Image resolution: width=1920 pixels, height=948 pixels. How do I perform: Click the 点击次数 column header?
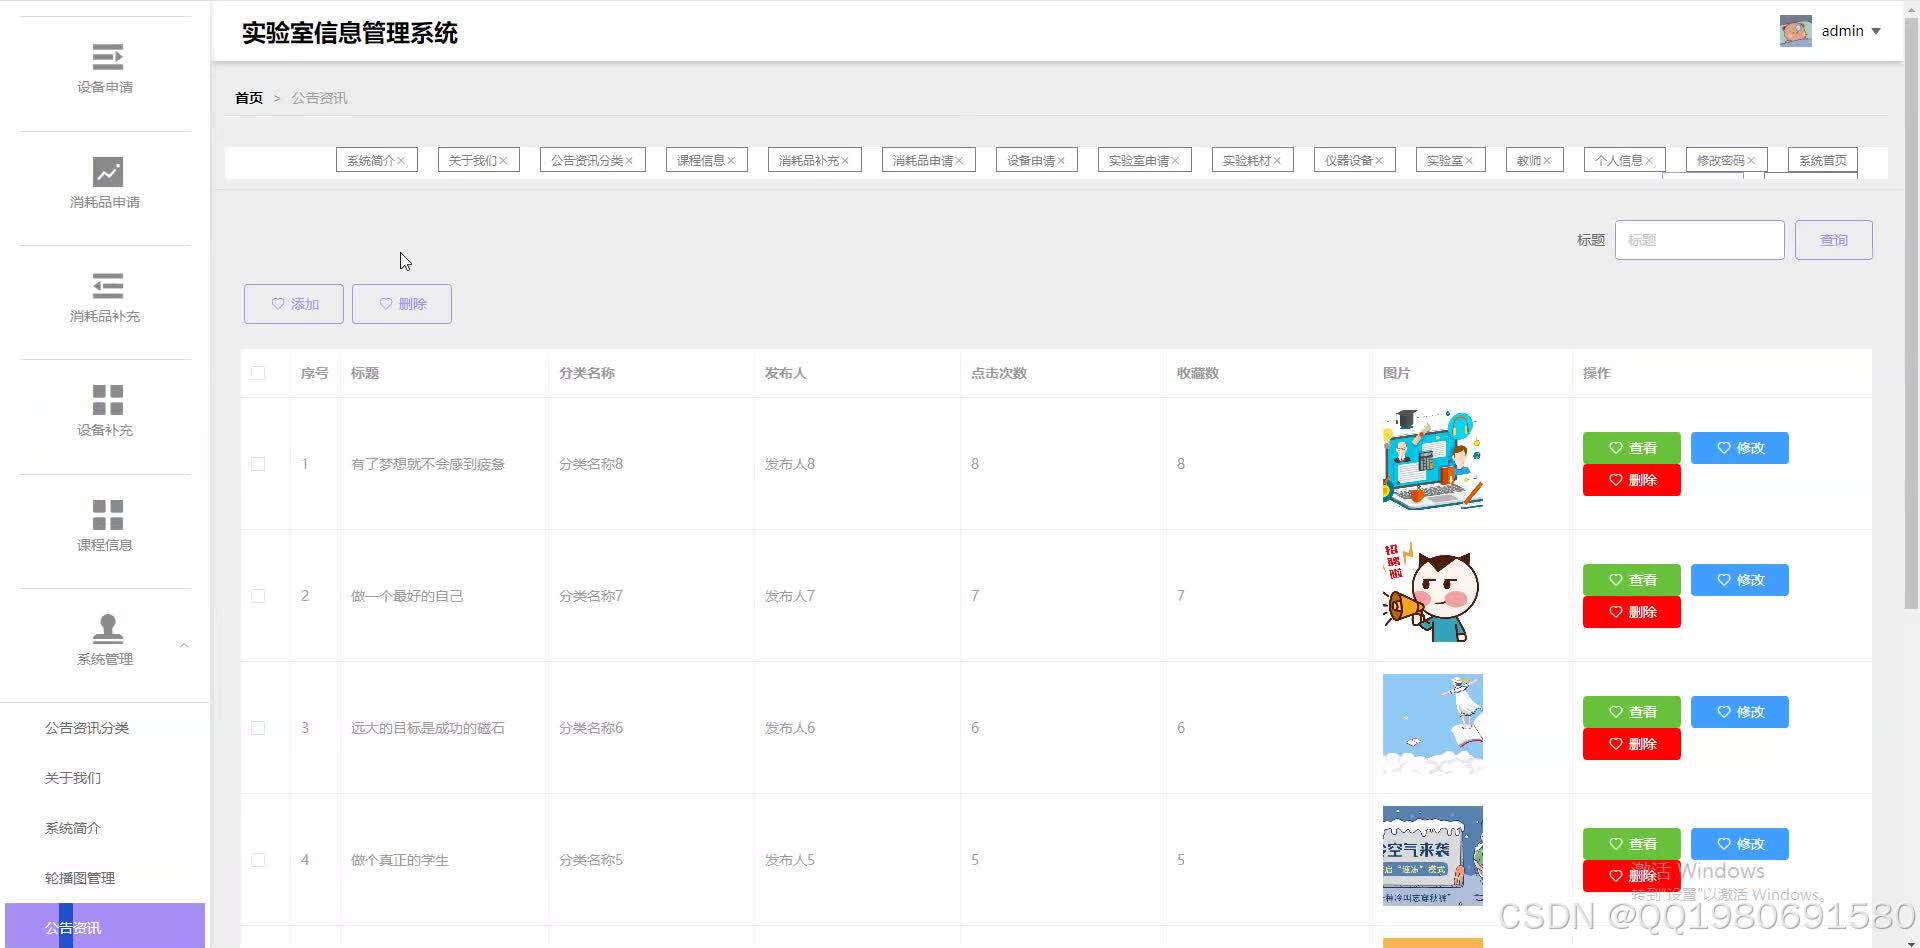coord(999,373)
